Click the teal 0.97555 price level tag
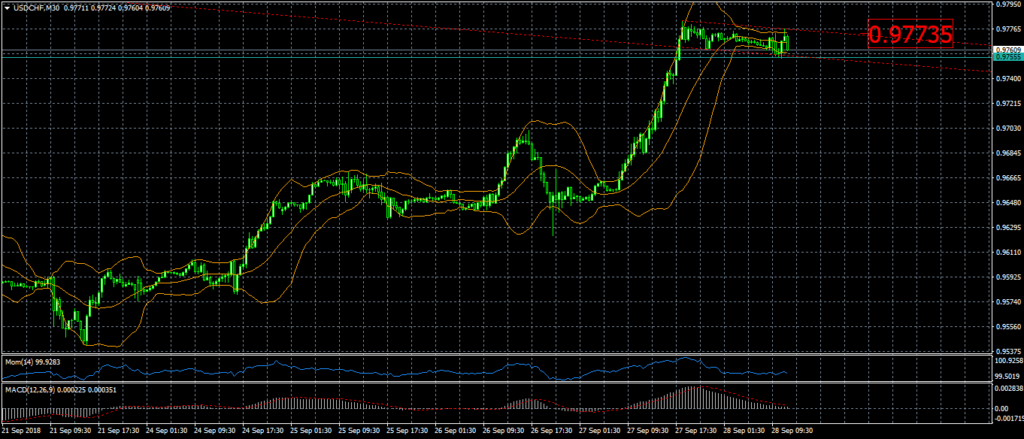The height and width of the screenshot is (439, 1024). 1005,57
